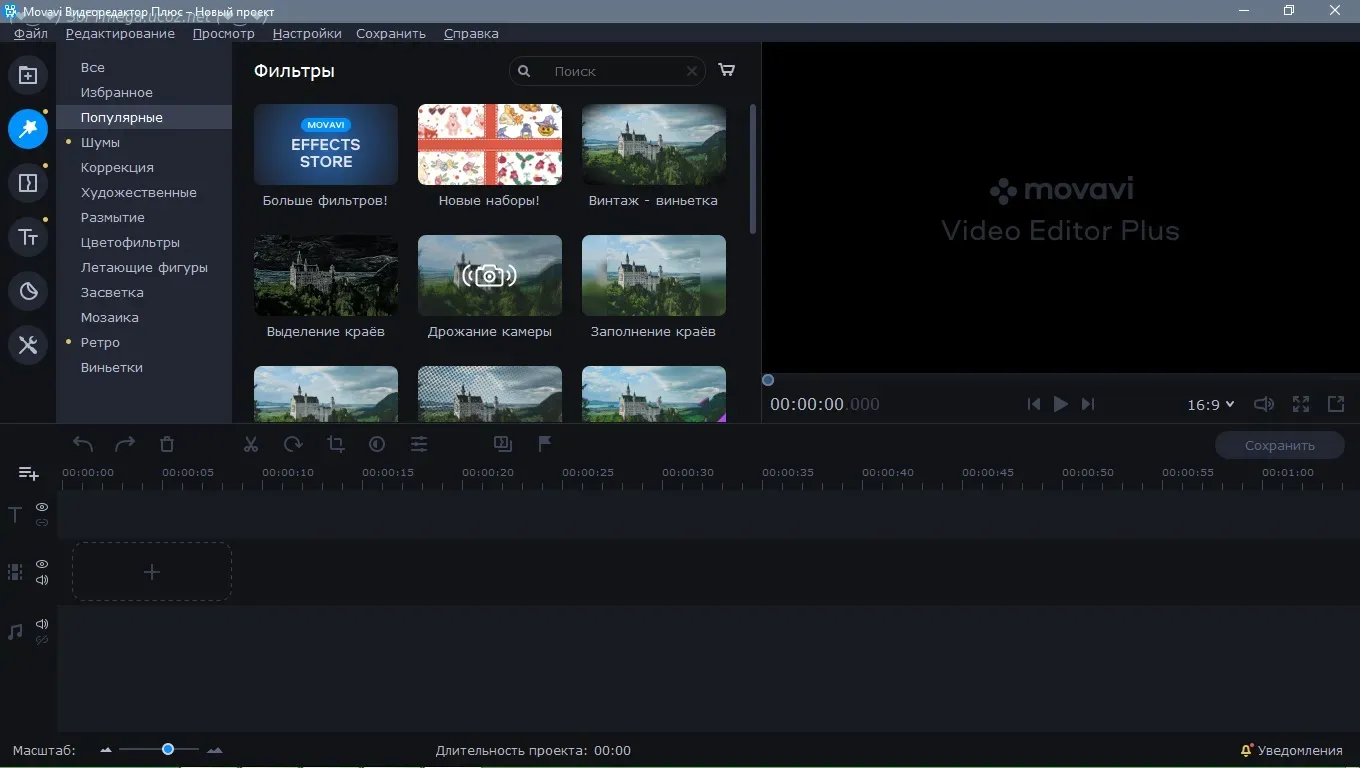Open the Effects Store shopping cart
This screenshot has width=1360, height=768.
pos(727,70)
